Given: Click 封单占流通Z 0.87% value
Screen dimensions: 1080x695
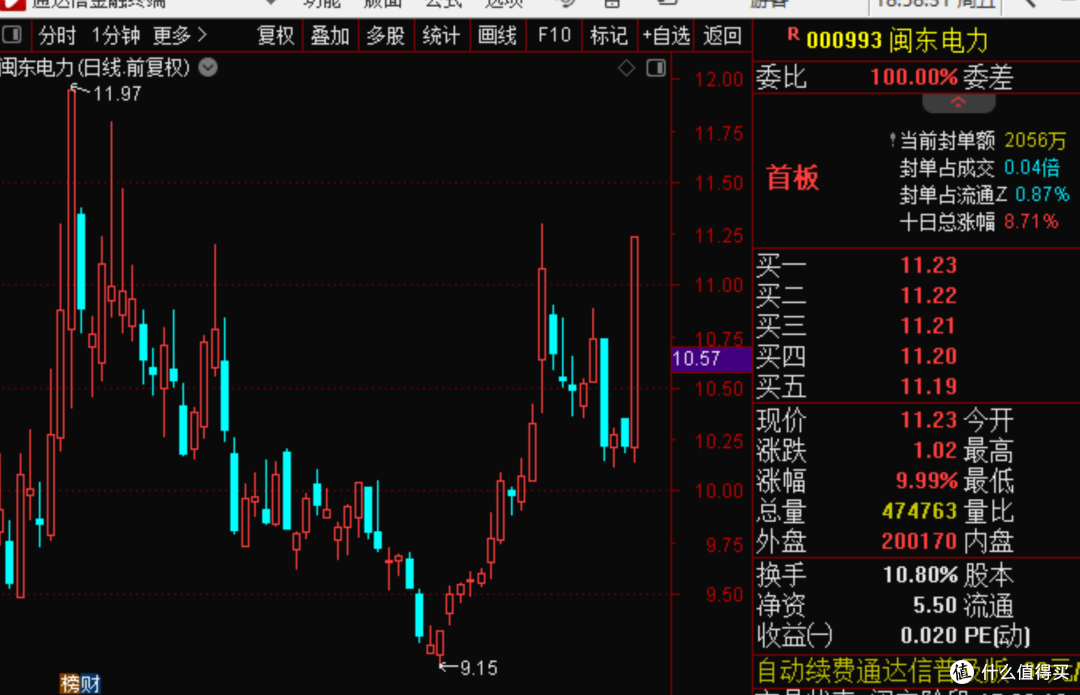Looking at the screenshot, I should (x=1042, y=194).
